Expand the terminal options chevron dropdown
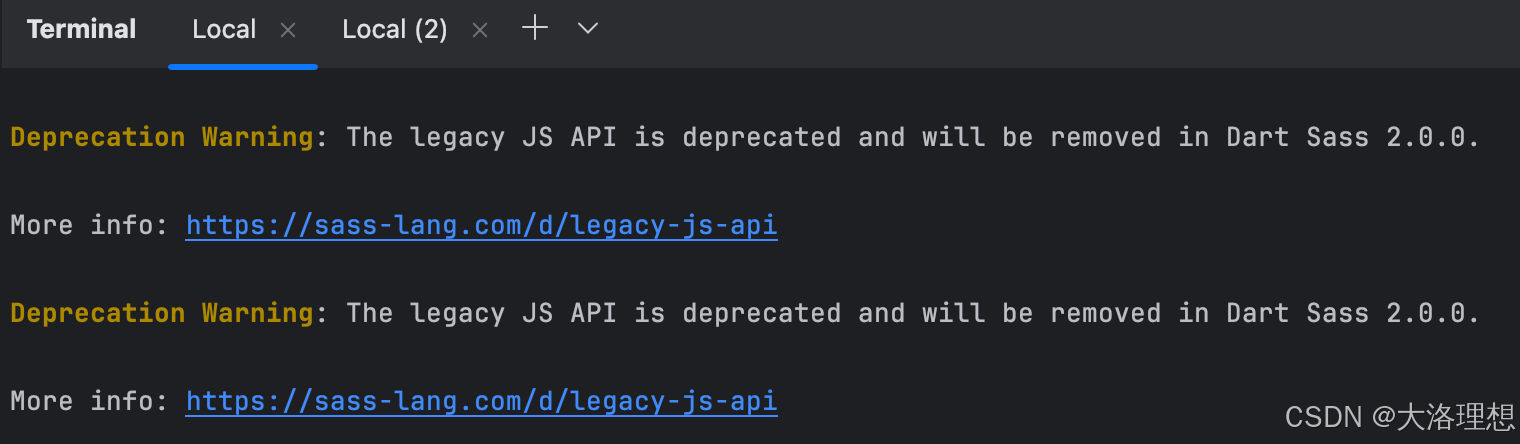 (x=588, y=29)
